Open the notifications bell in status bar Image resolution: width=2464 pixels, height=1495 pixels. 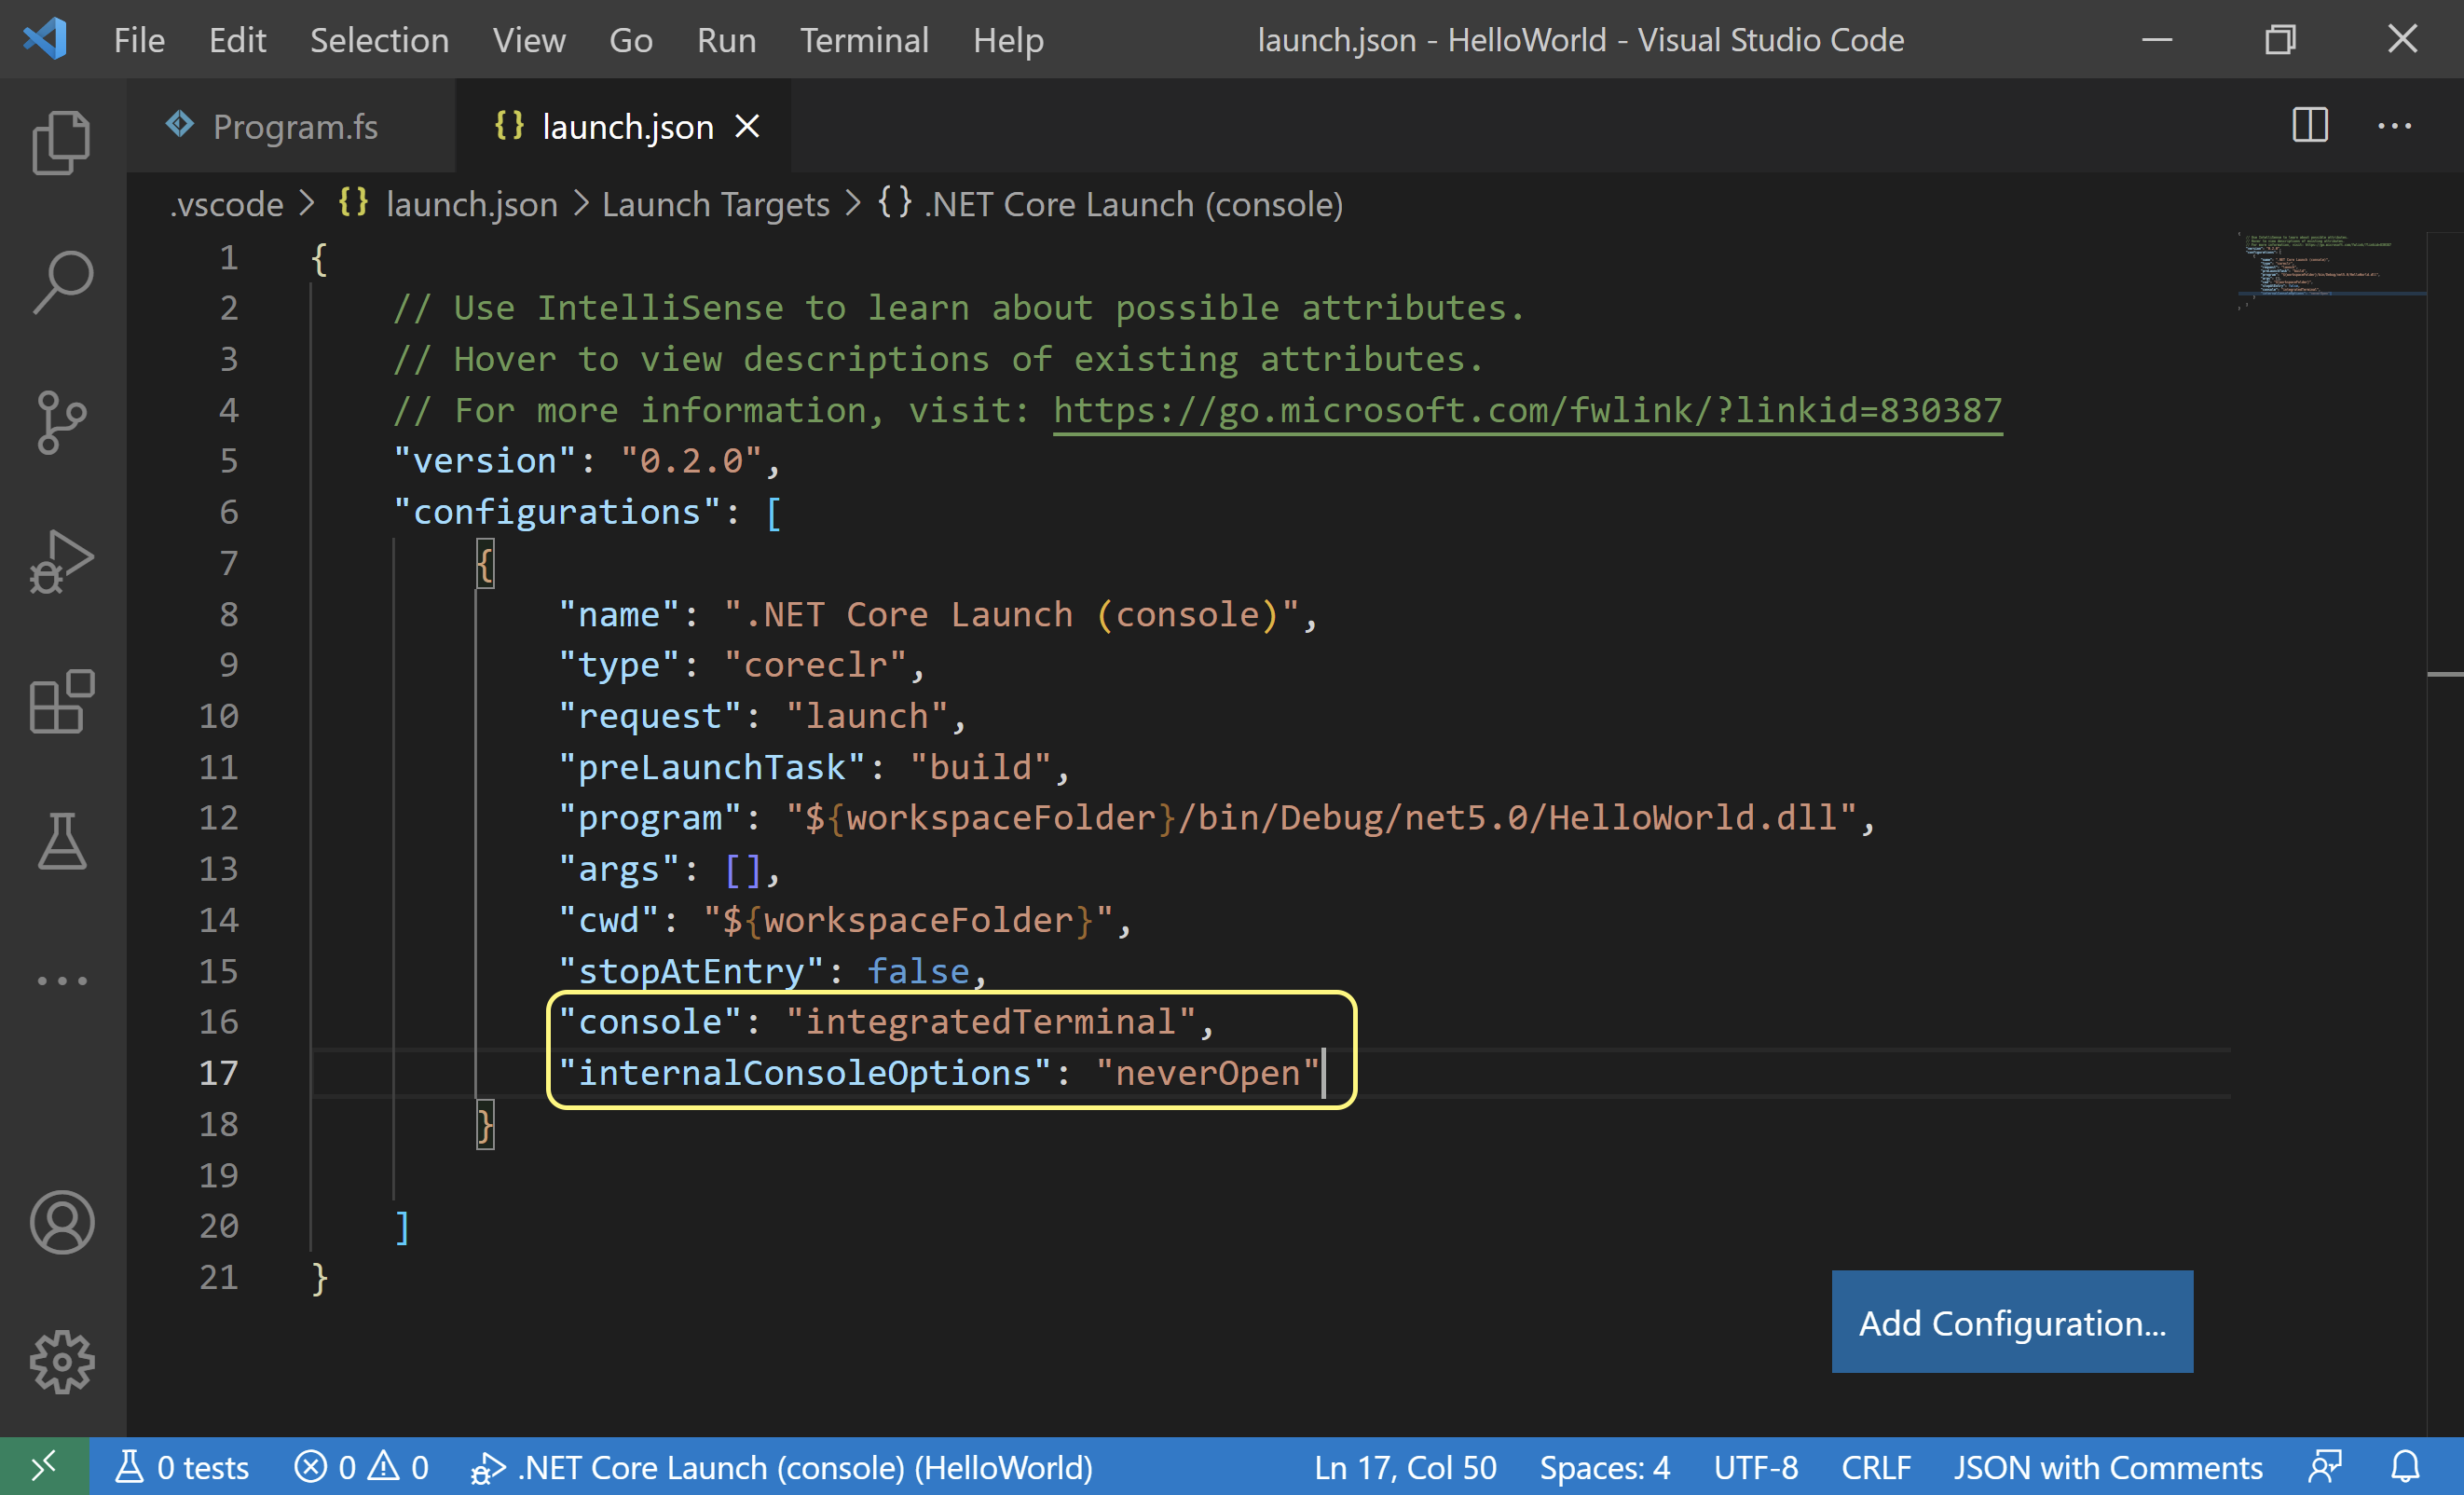[2405, 1467]
